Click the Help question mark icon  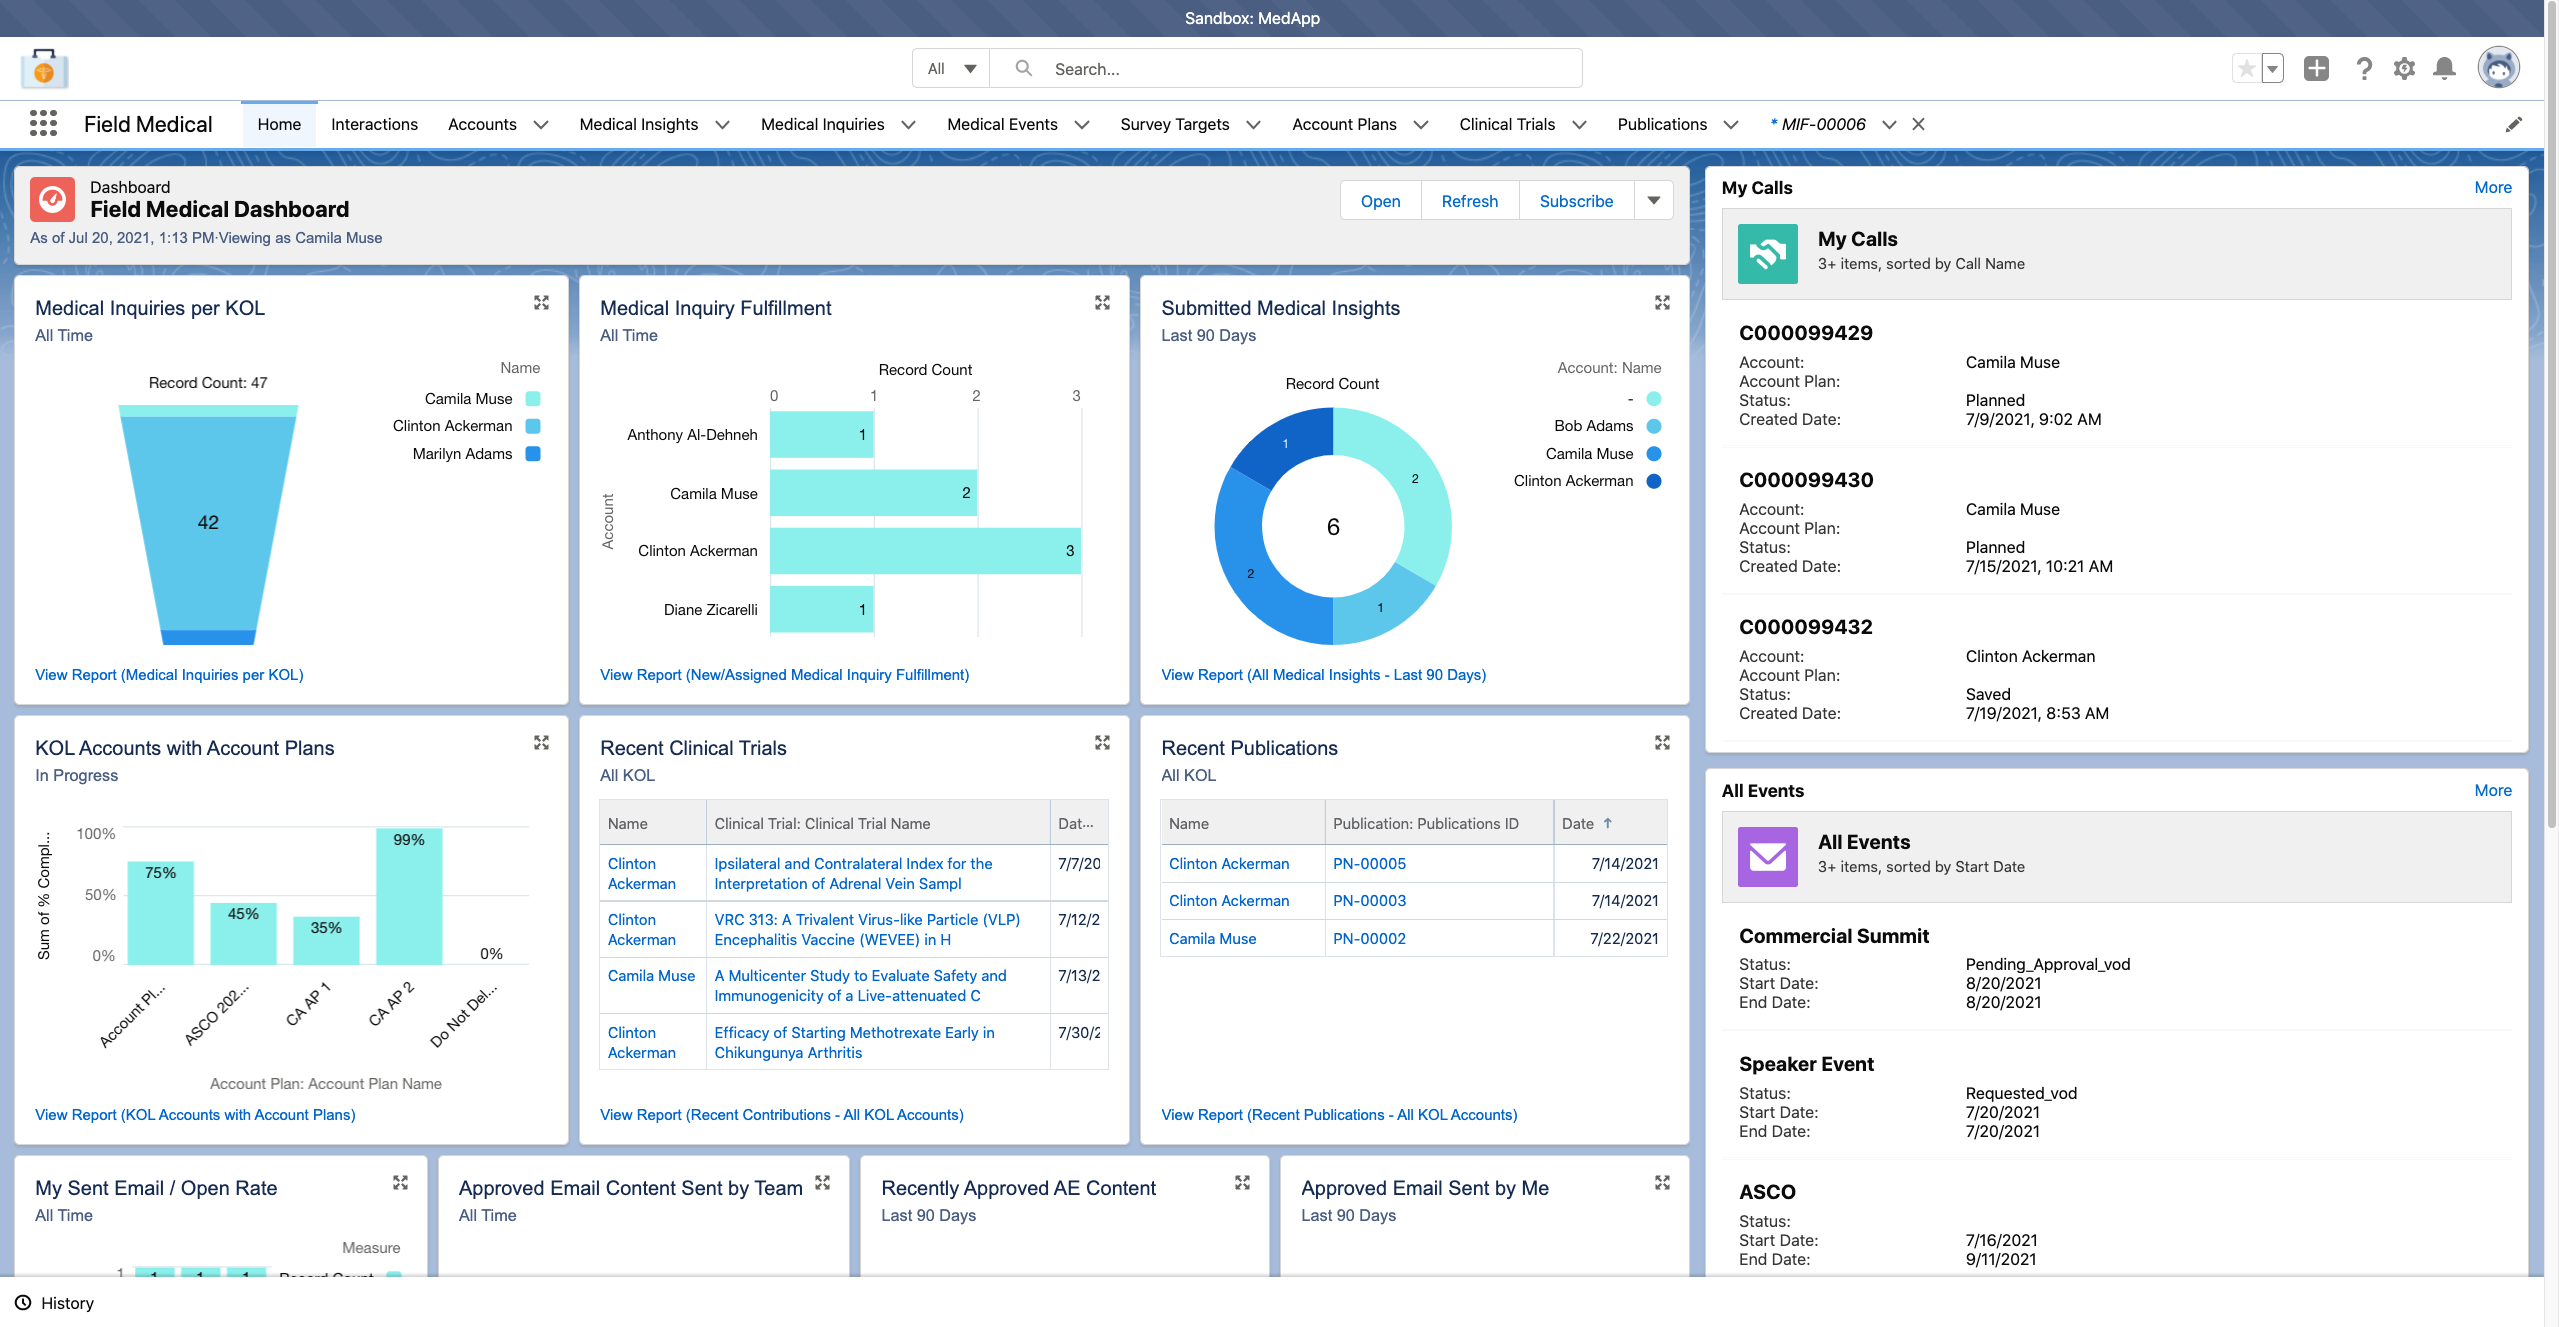(x=2364, y=68)
